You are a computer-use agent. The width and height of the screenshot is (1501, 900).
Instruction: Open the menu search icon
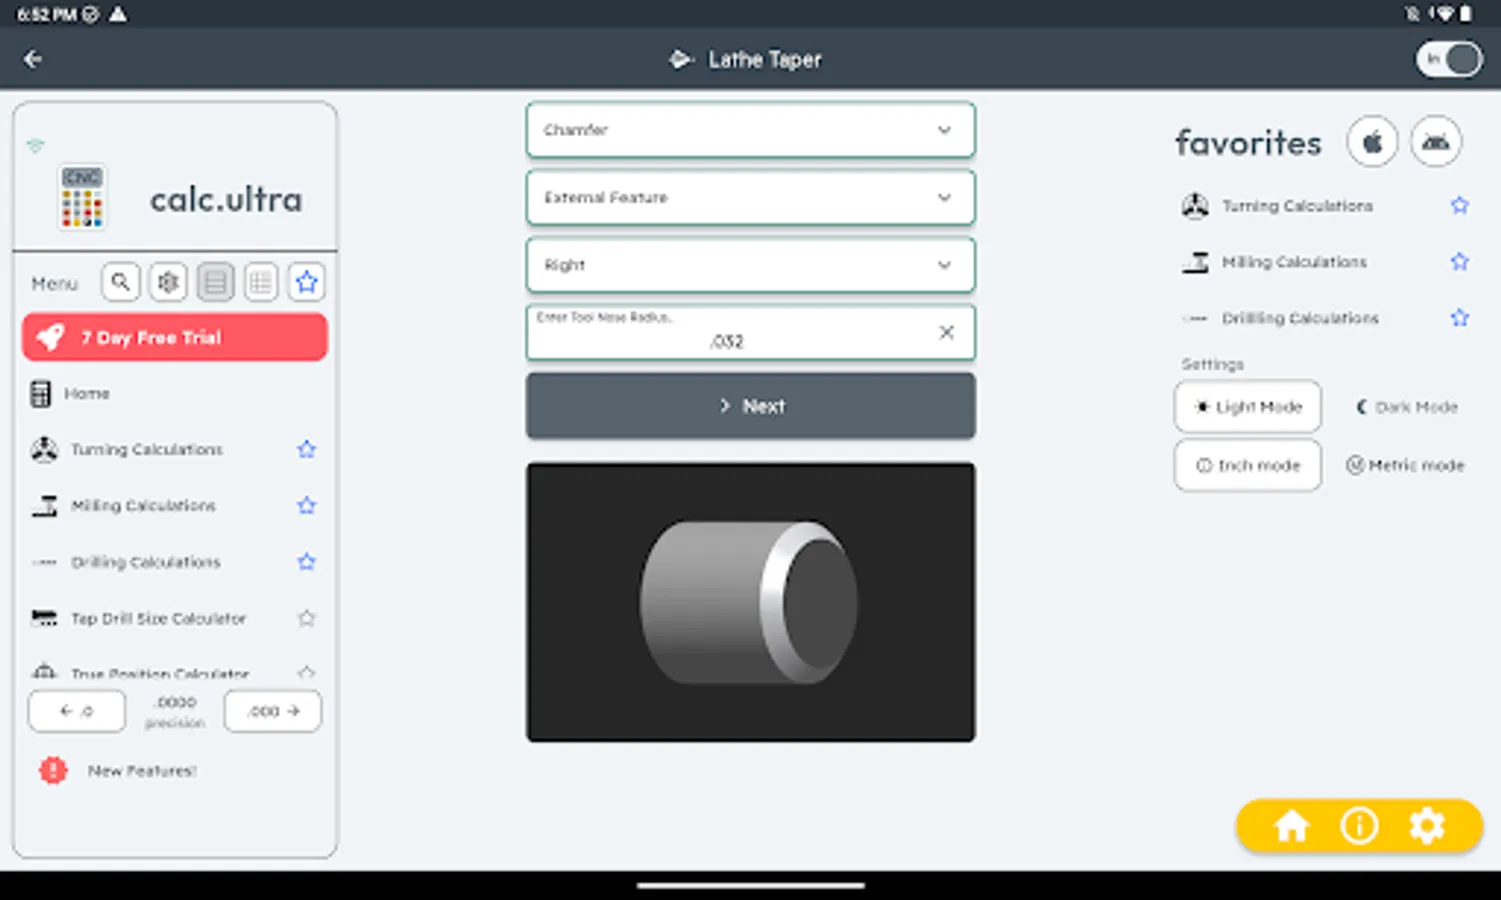(x=121, y=282)
